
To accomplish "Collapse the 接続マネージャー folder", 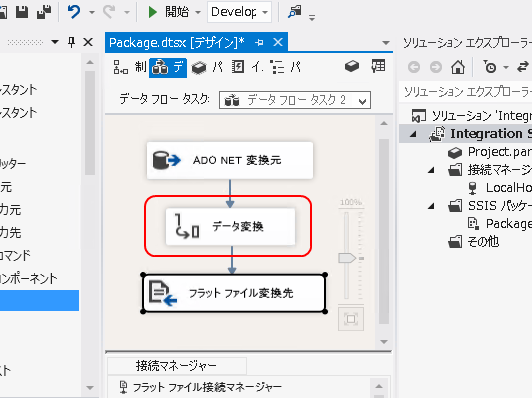I will 431,170.
